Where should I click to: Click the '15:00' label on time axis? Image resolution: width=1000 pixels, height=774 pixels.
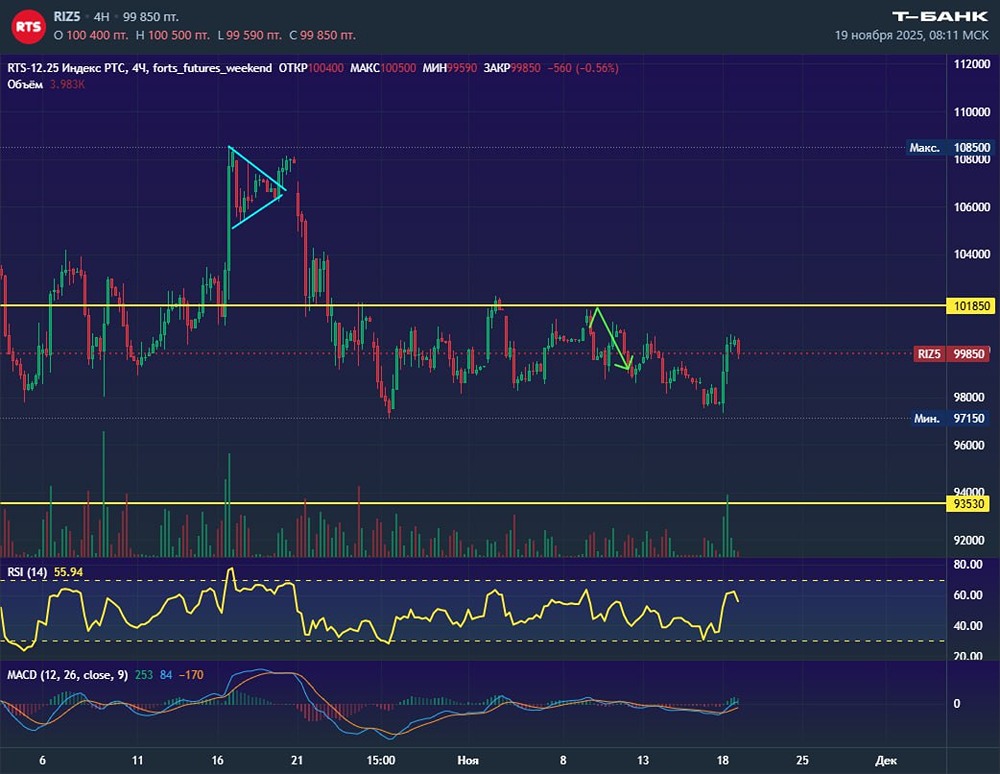pyautogui.click(x=381, y=760)
